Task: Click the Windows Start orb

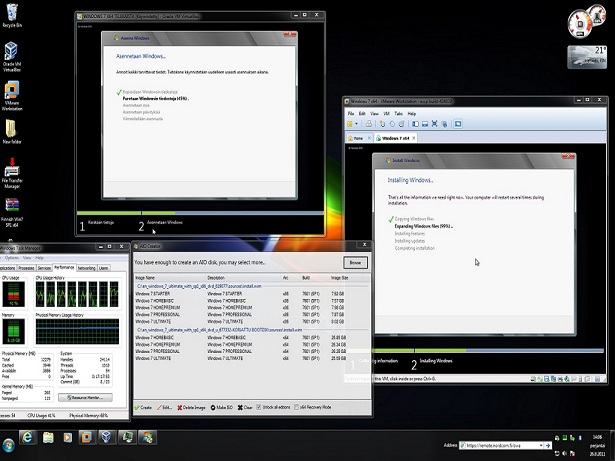Action: point(8,445)
